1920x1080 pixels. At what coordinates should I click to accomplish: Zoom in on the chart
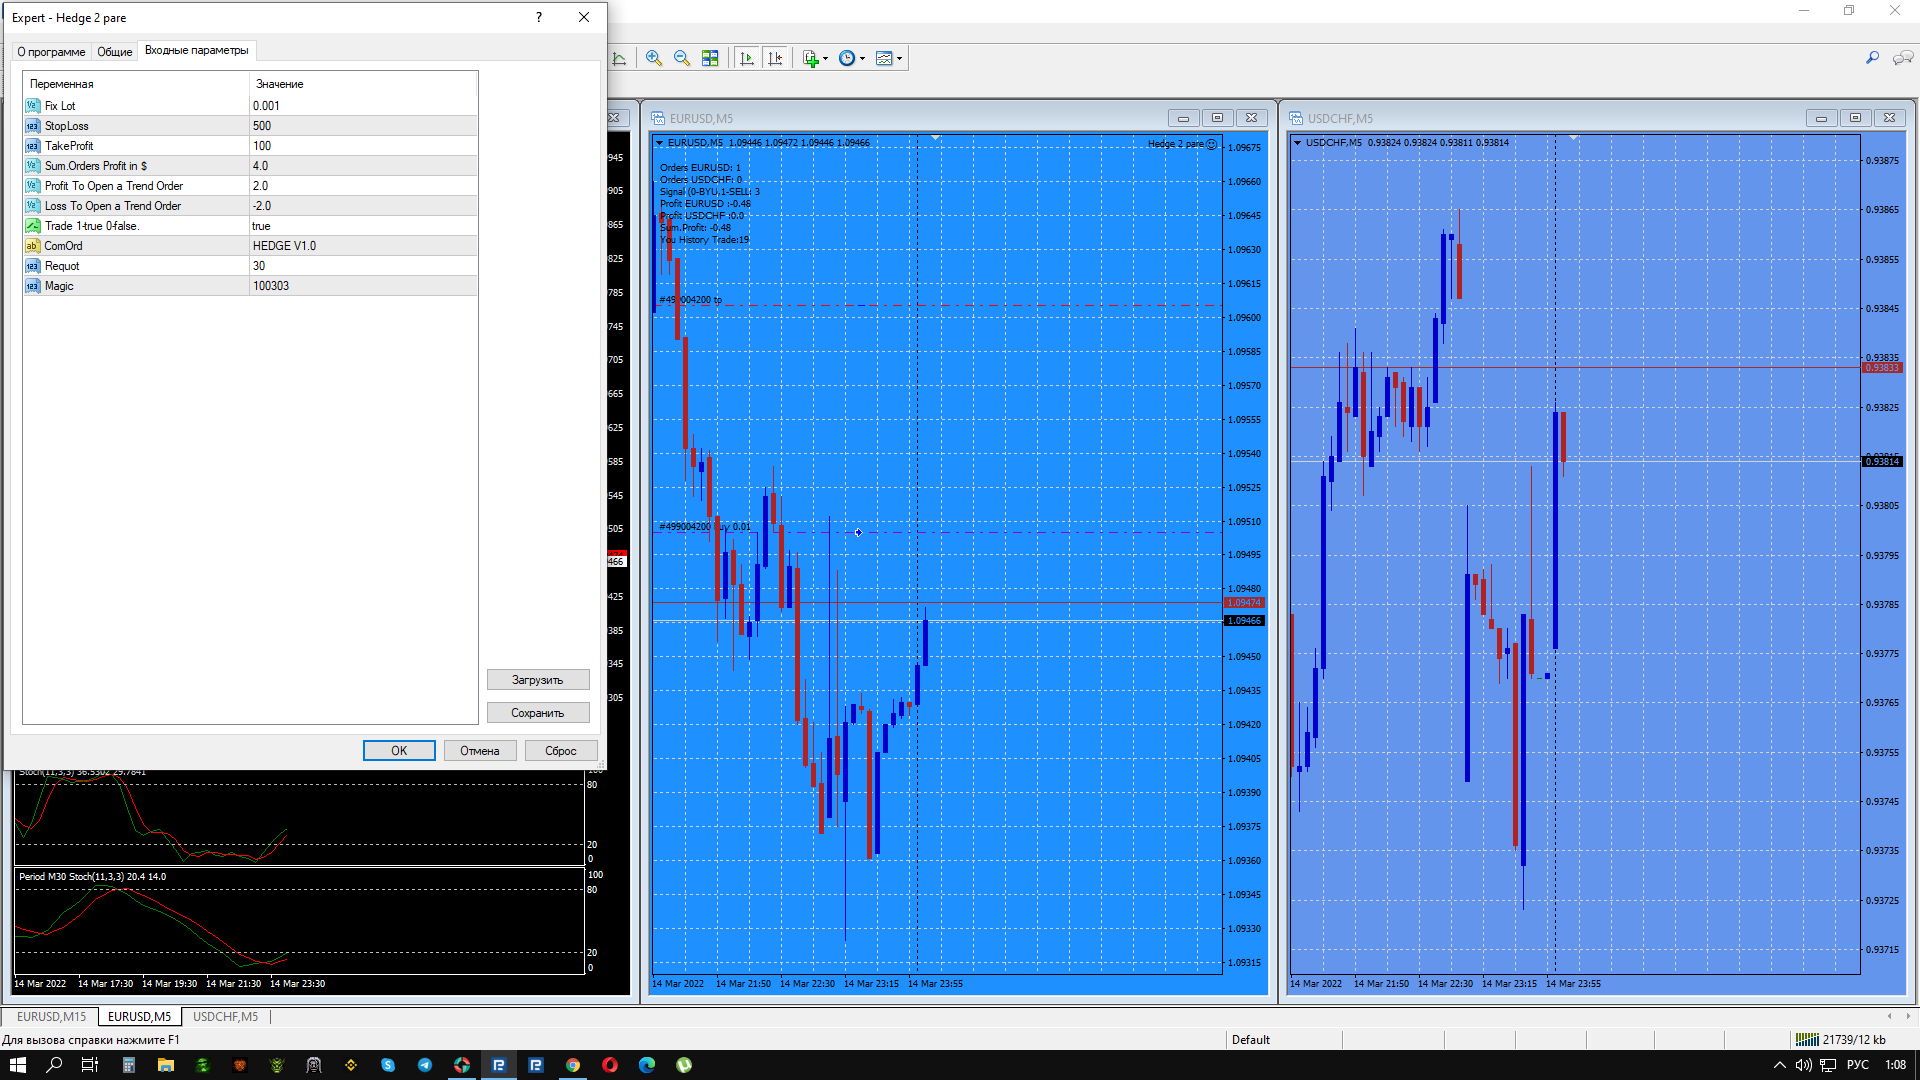(654, 58)
